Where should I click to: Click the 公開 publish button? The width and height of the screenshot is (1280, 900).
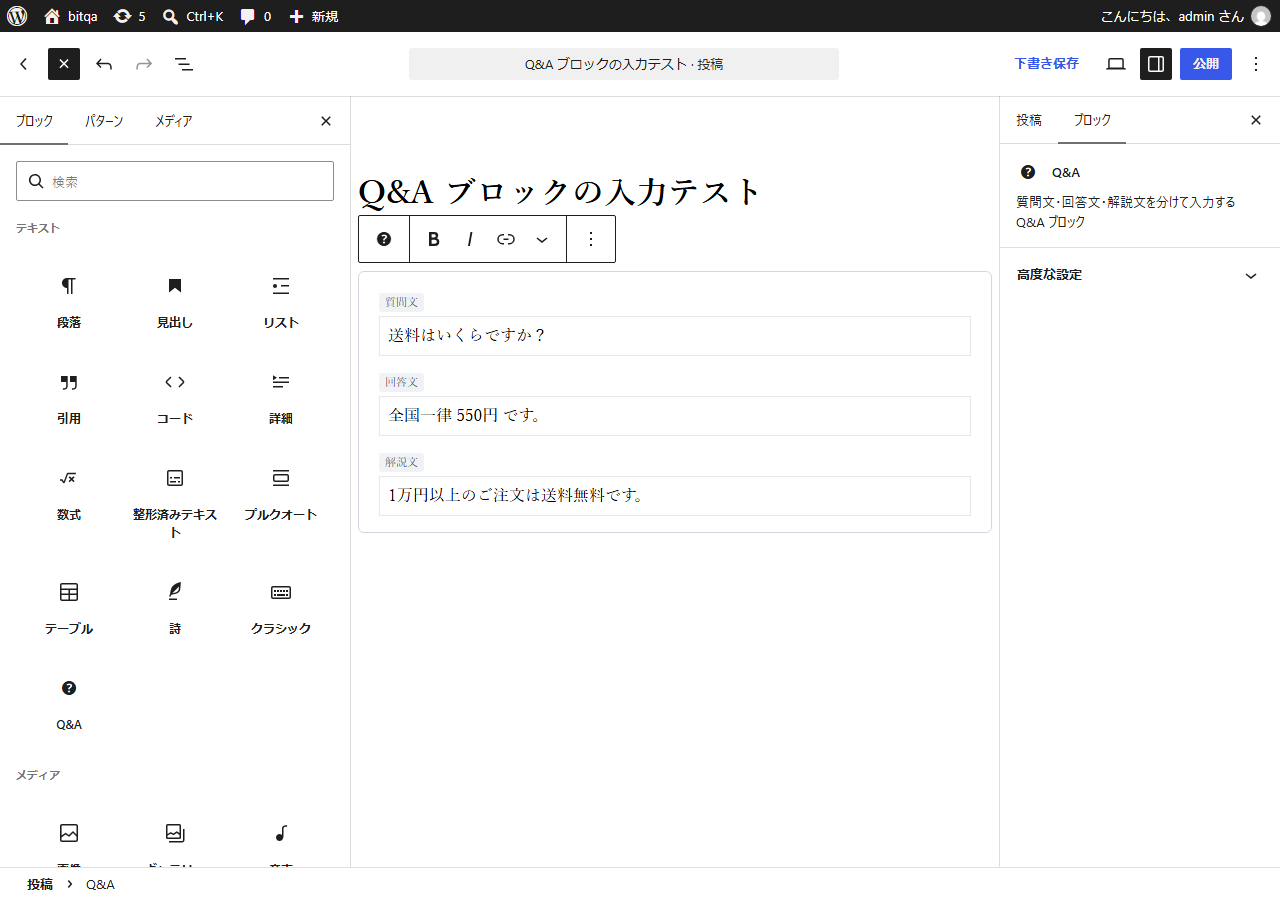coord(1206,64)
